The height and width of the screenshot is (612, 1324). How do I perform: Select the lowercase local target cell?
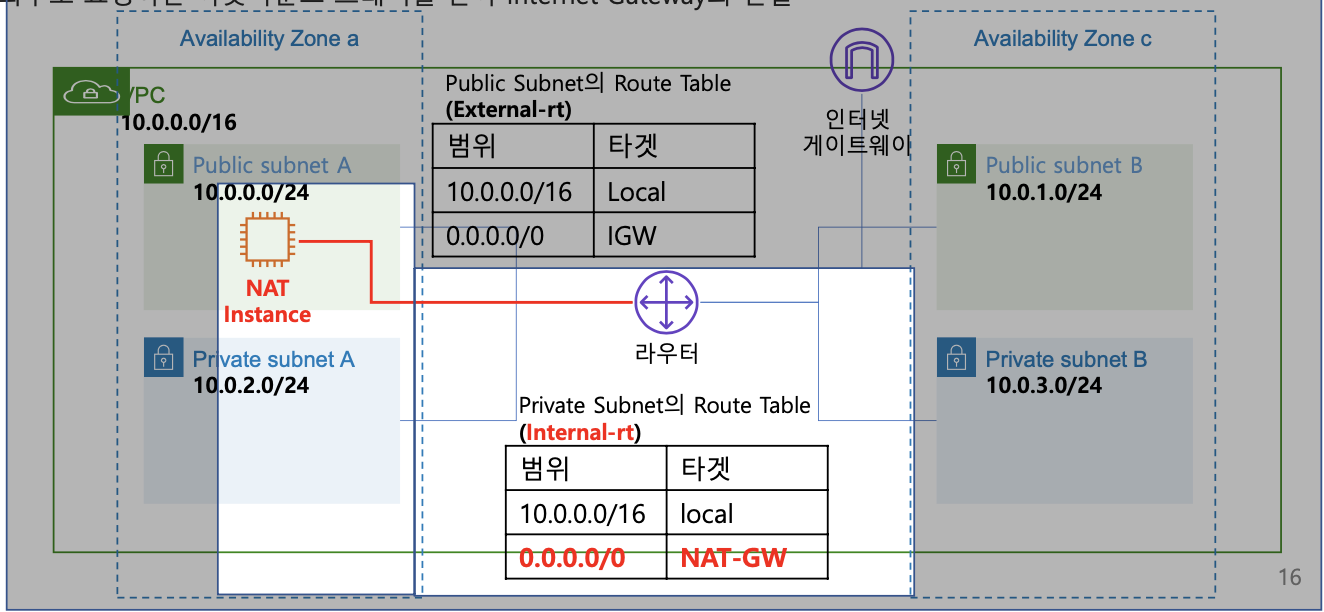click(747, 513)
